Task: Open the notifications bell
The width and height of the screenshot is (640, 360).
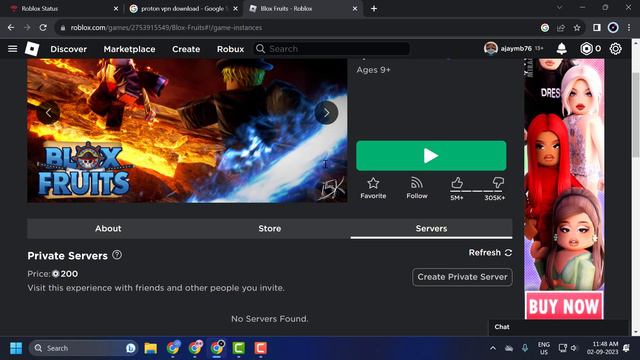Action: pyautogui.click(x=562, y=49)
